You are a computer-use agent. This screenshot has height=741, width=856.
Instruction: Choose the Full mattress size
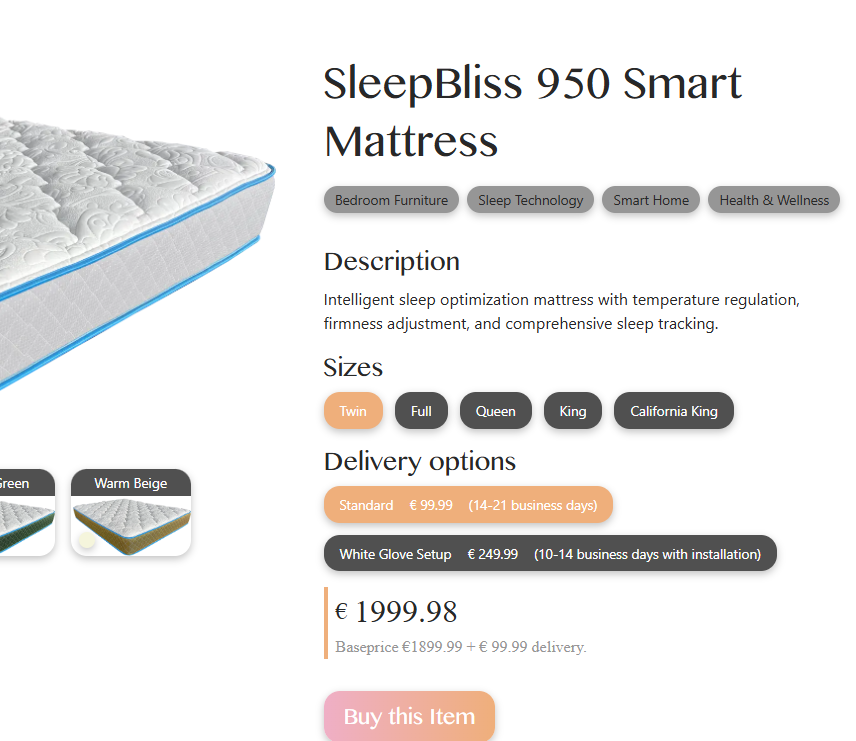[x=421, y=411]
